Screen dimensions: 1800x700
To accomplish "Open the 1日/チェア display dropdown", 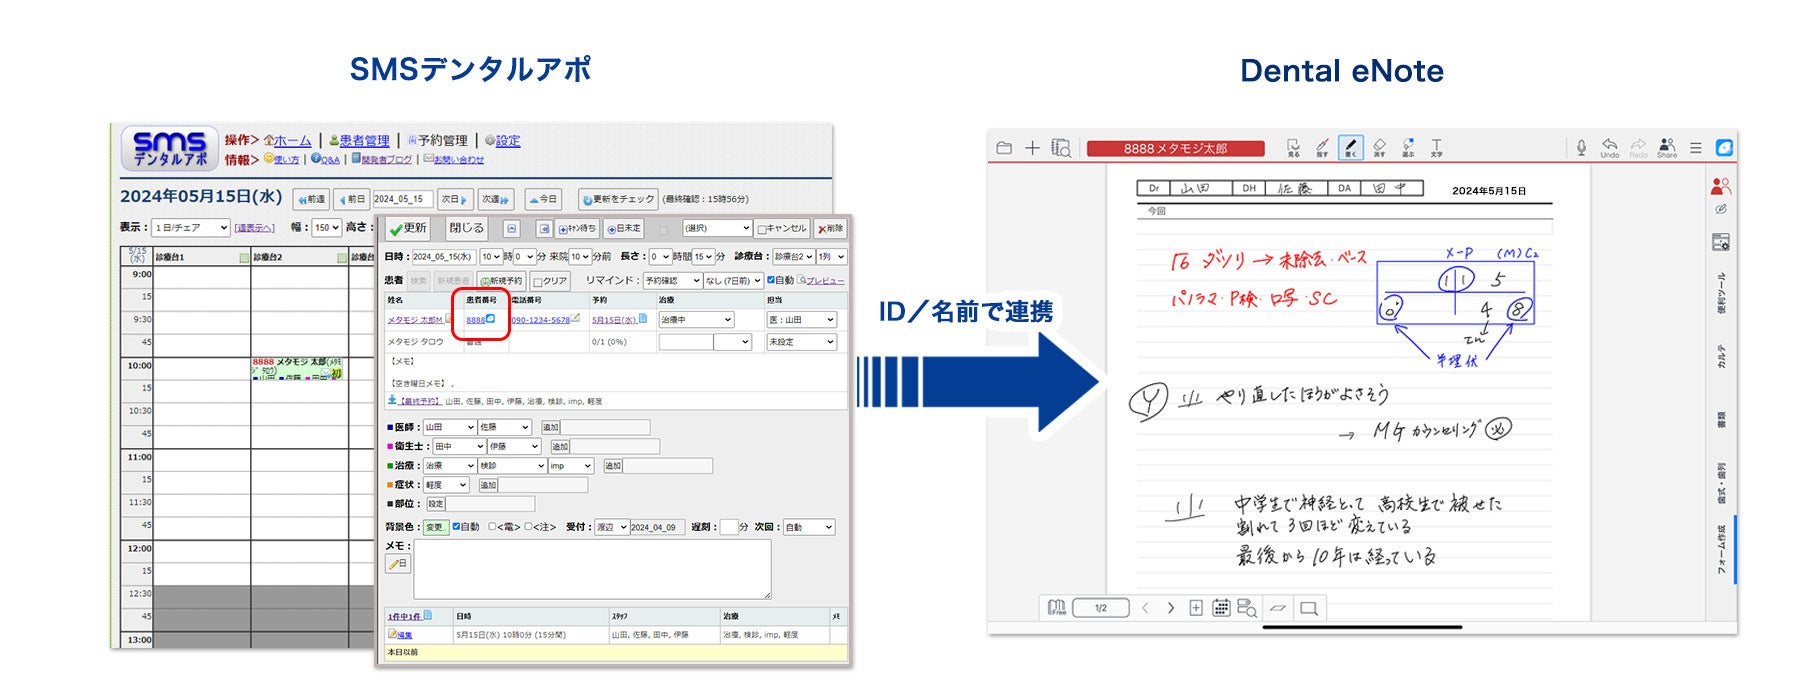I will click(191, 228).
